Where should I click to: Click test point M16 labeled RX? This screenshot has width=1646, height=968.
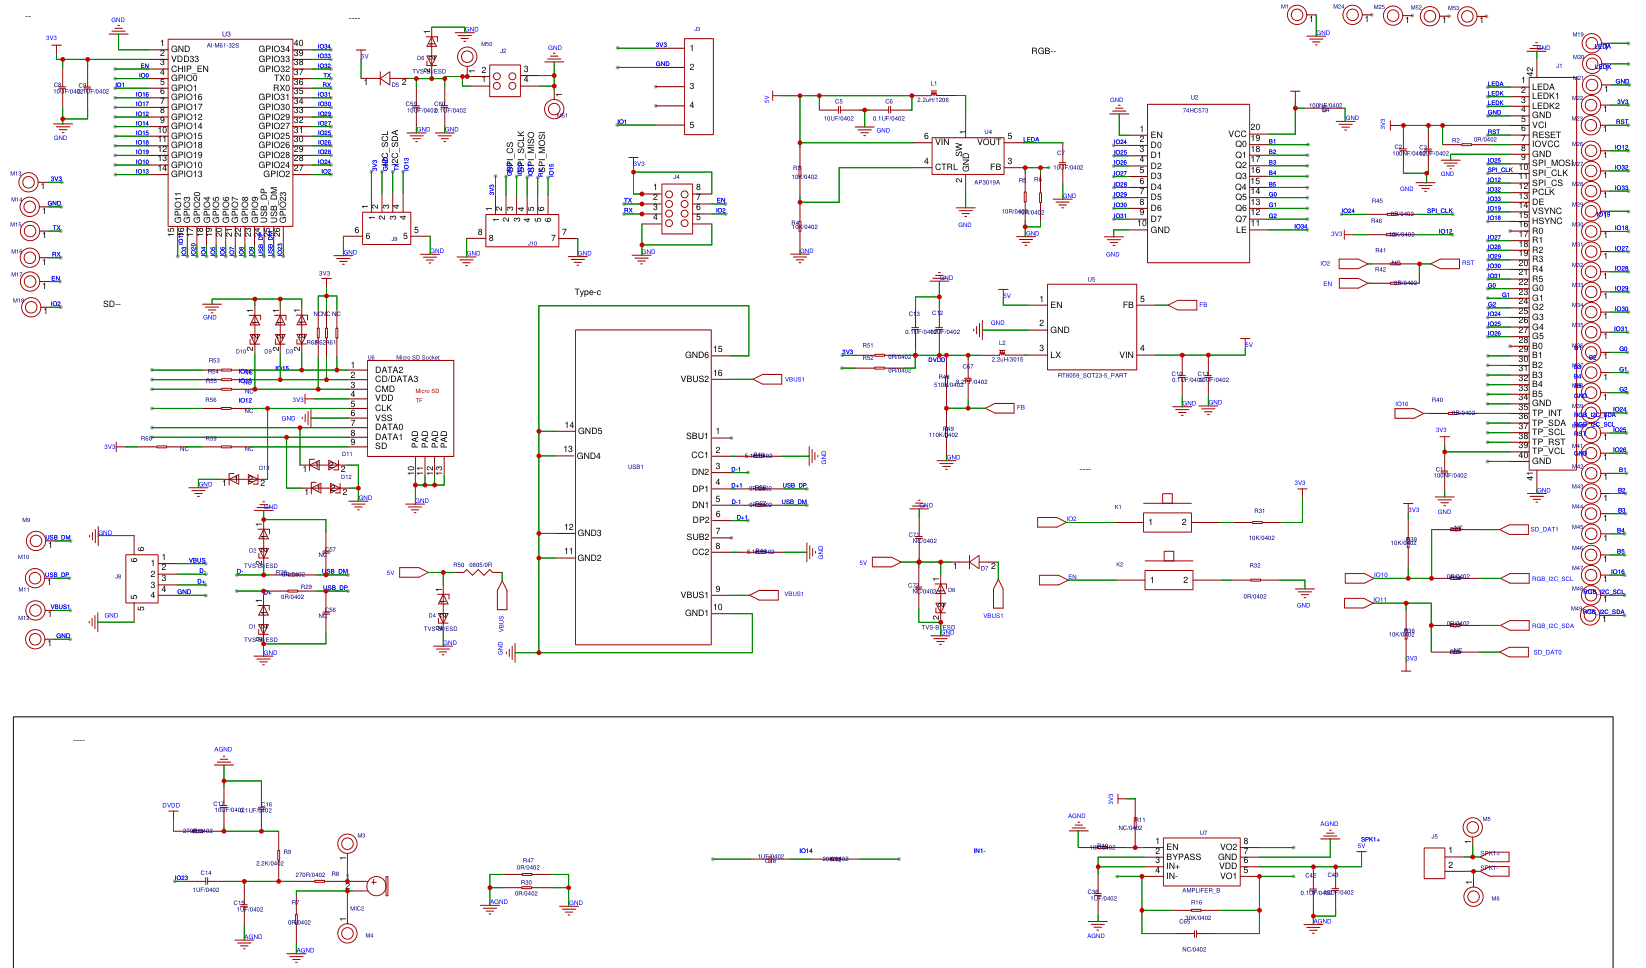click(x=31, y=258)
